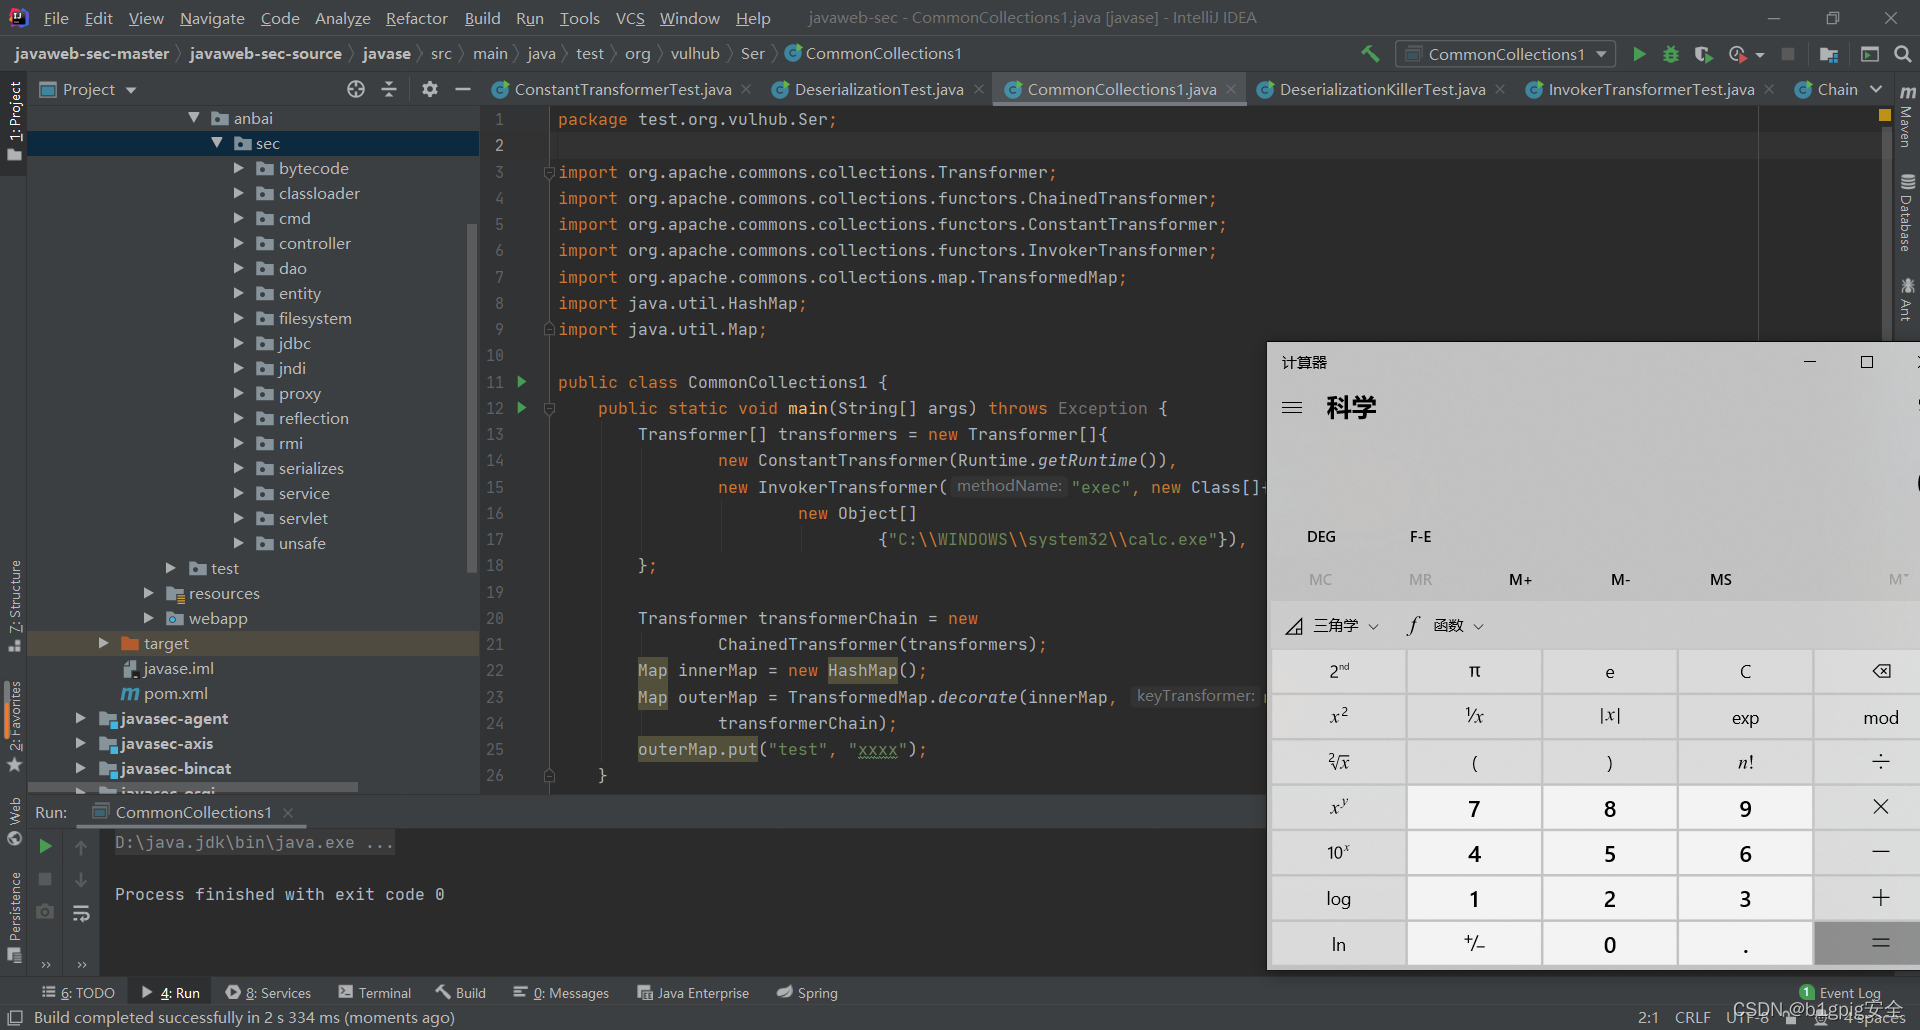Click run gutter icon beside main method line 12

521,408
